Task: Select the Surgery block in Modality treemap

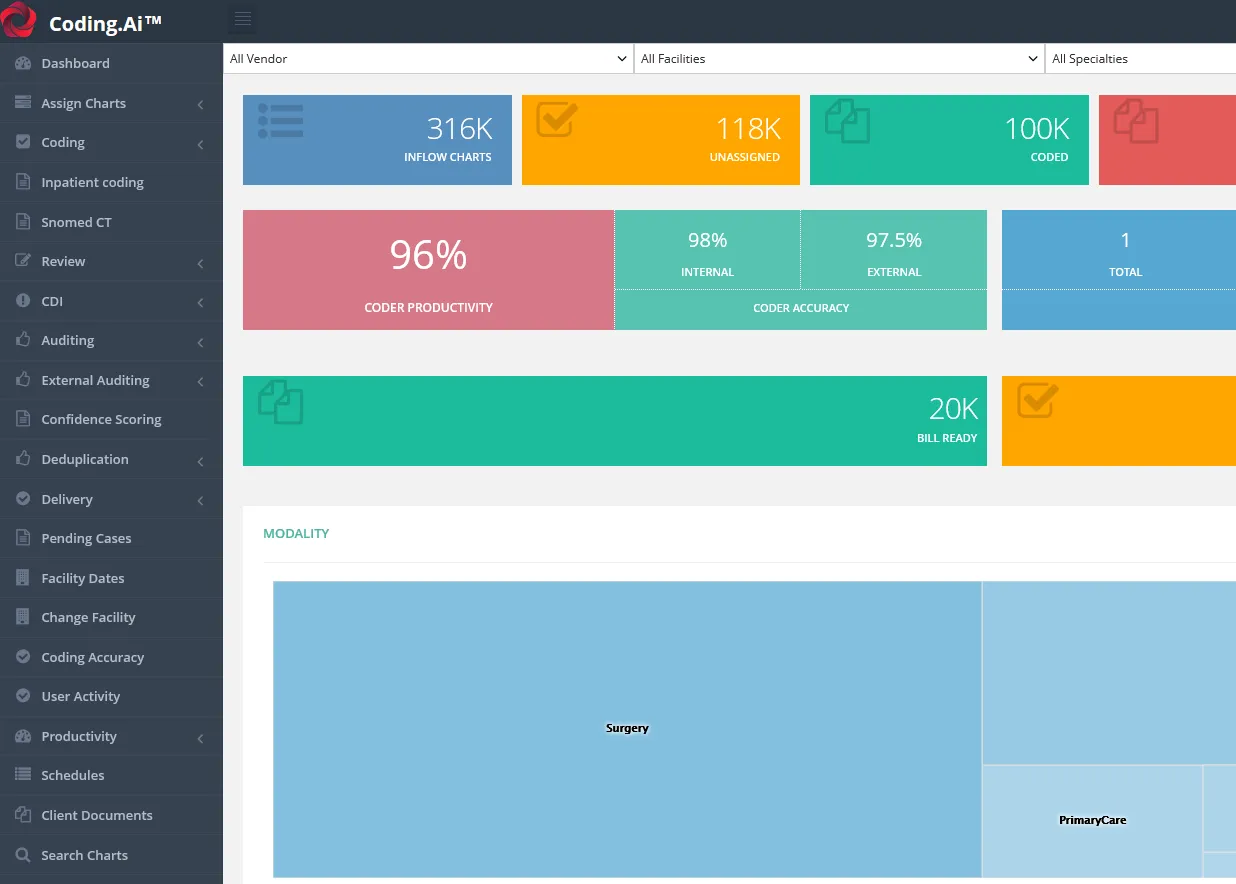Action: pos(627,729)
